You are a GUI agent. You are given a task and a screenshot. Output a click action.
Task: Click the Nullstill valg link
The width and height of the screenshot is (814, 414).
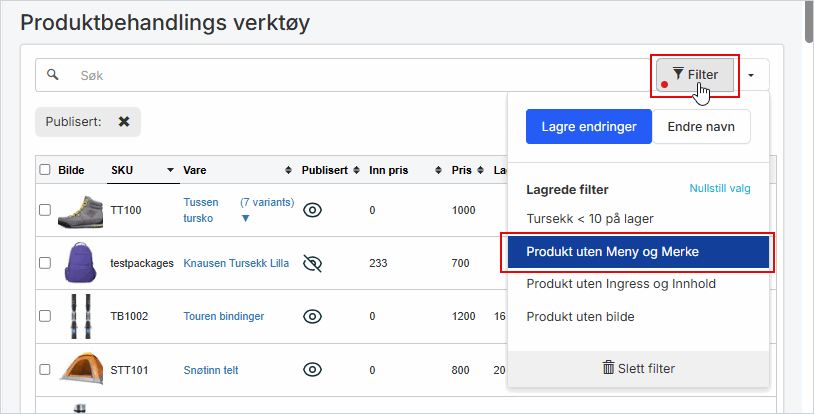(x=719, y=189)
